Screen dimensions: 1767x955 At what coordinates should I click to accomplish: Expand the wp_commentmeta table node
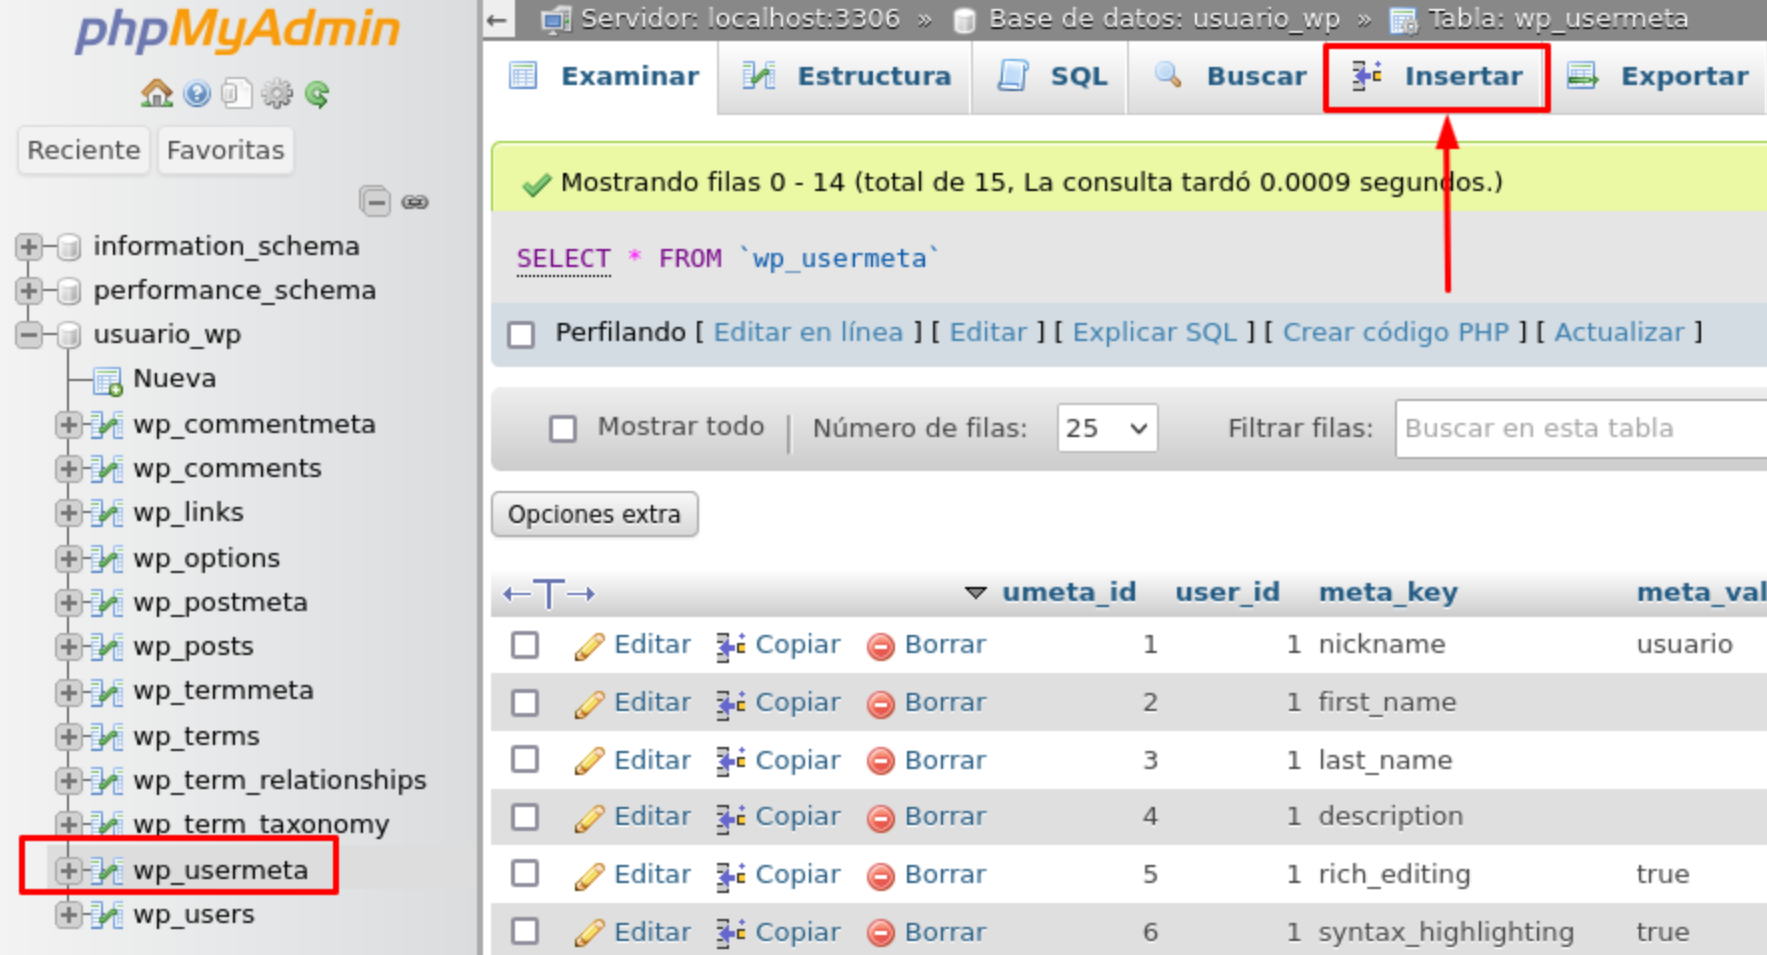coord(68,424)
